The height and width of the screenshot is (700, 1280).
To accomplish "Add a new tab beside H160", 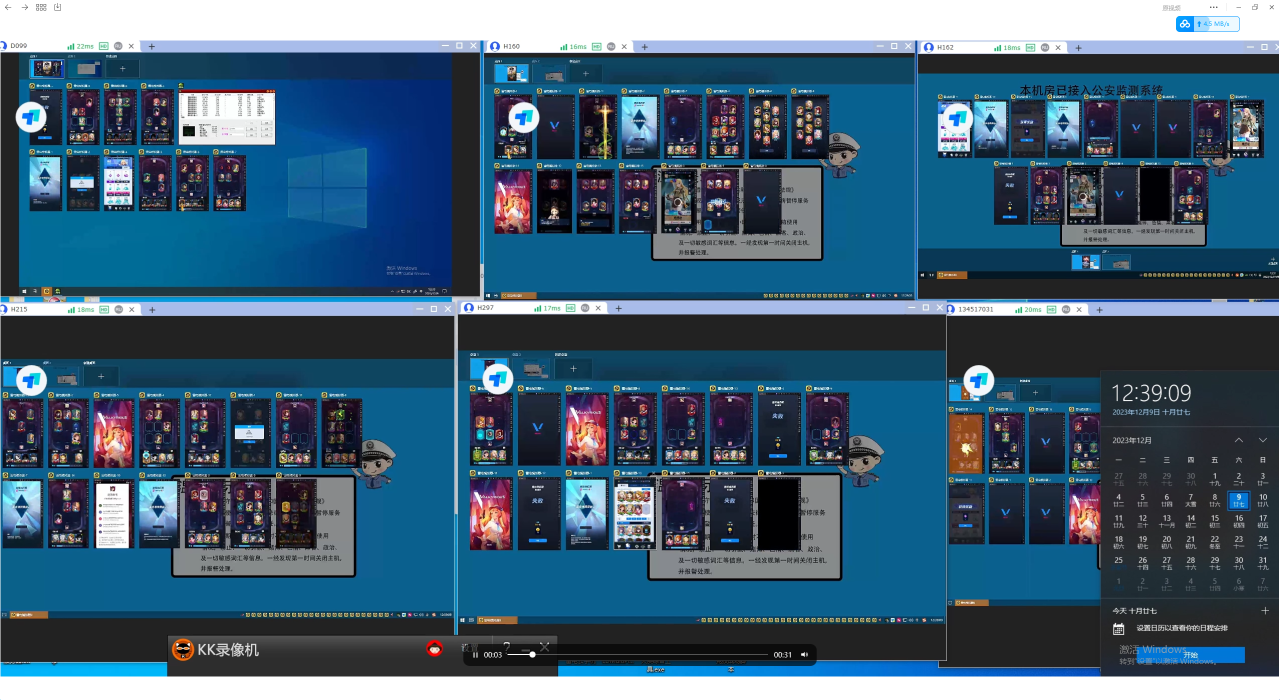I will pyautogui.click(x=643, y=46).
